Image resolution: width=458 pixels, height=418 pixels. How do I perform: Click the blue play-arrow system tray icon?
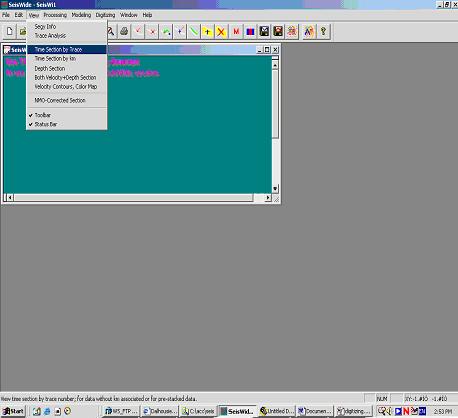coord(398,411)
